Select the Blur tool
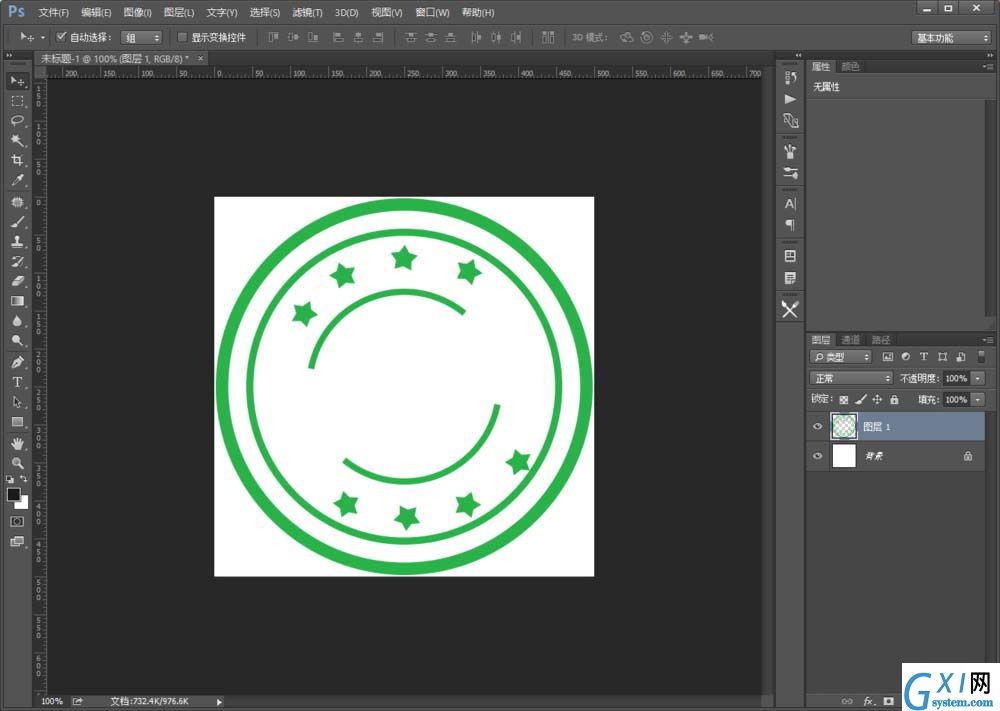 17,321
